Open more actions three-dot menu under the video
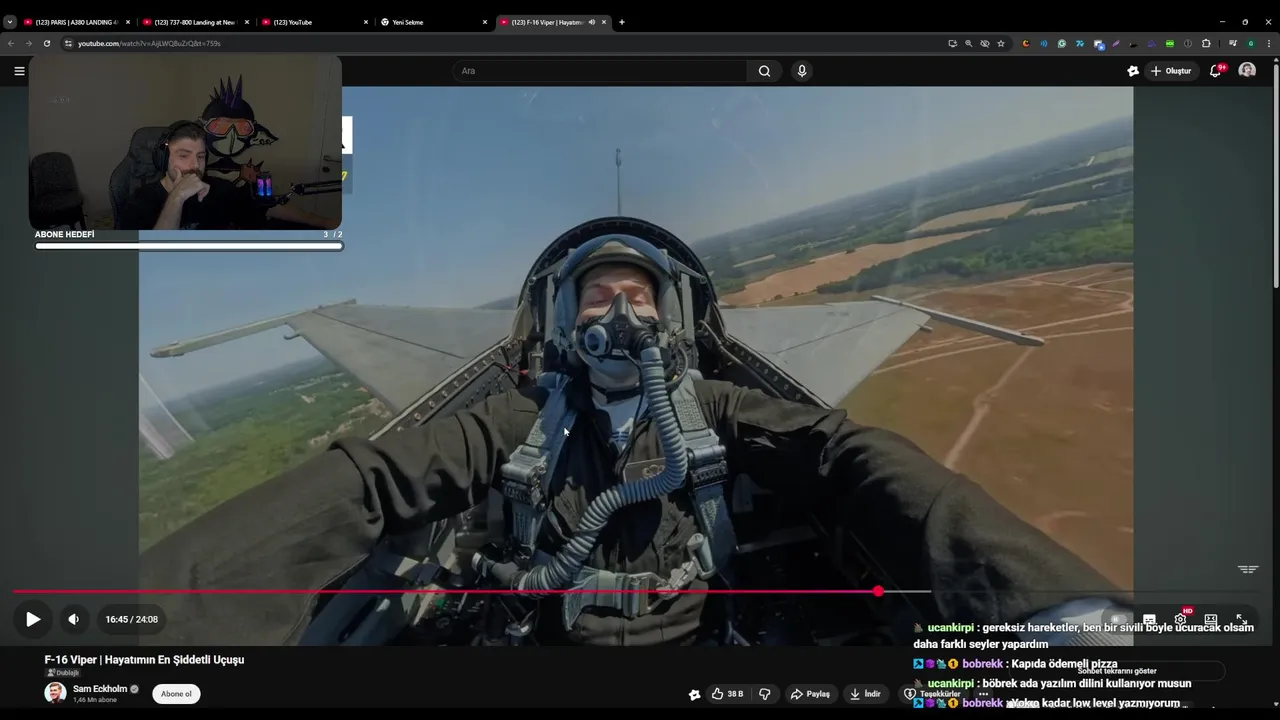This screenshot has width=1280, height=720. pyautogui.click(x=983, y=694)
